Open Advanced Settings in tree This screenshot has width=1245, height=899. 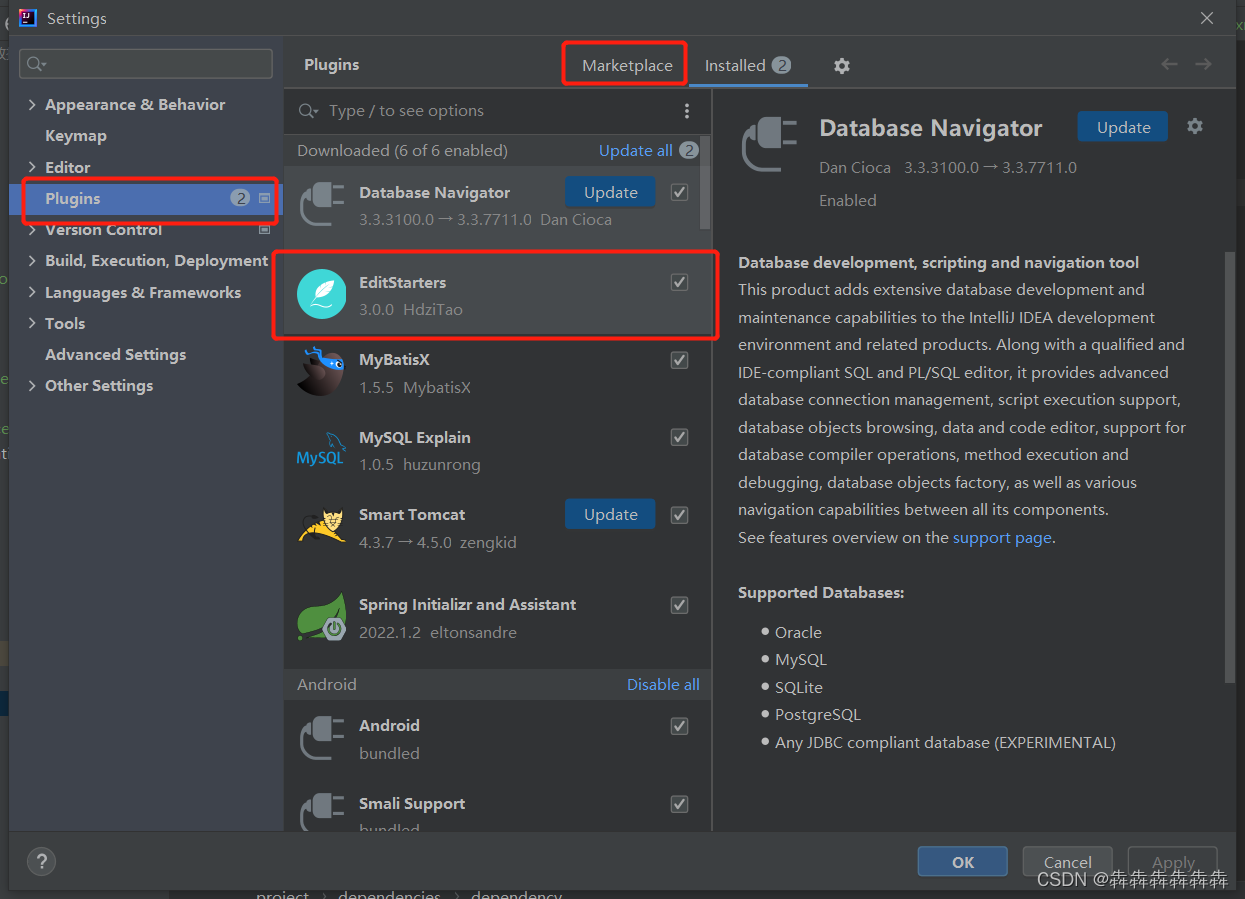click(x=115, y=354)
